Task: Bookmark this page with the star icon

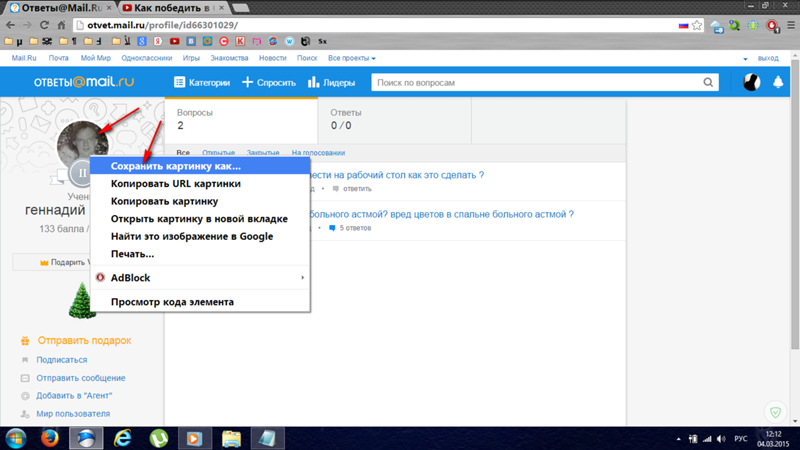Action: (697, 25)
